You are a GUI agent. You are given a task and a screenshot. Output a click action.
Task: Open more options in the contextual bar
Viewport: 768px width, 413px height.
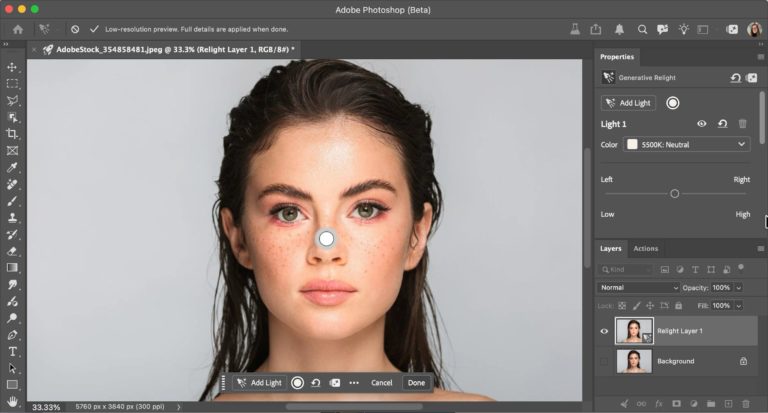click(354, 383)
